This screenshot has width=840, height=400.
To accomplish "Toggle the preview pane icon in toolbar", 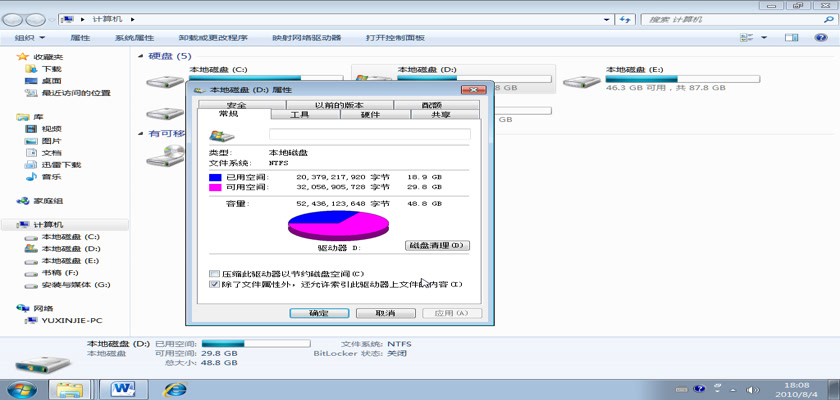I will pos(791,37).
